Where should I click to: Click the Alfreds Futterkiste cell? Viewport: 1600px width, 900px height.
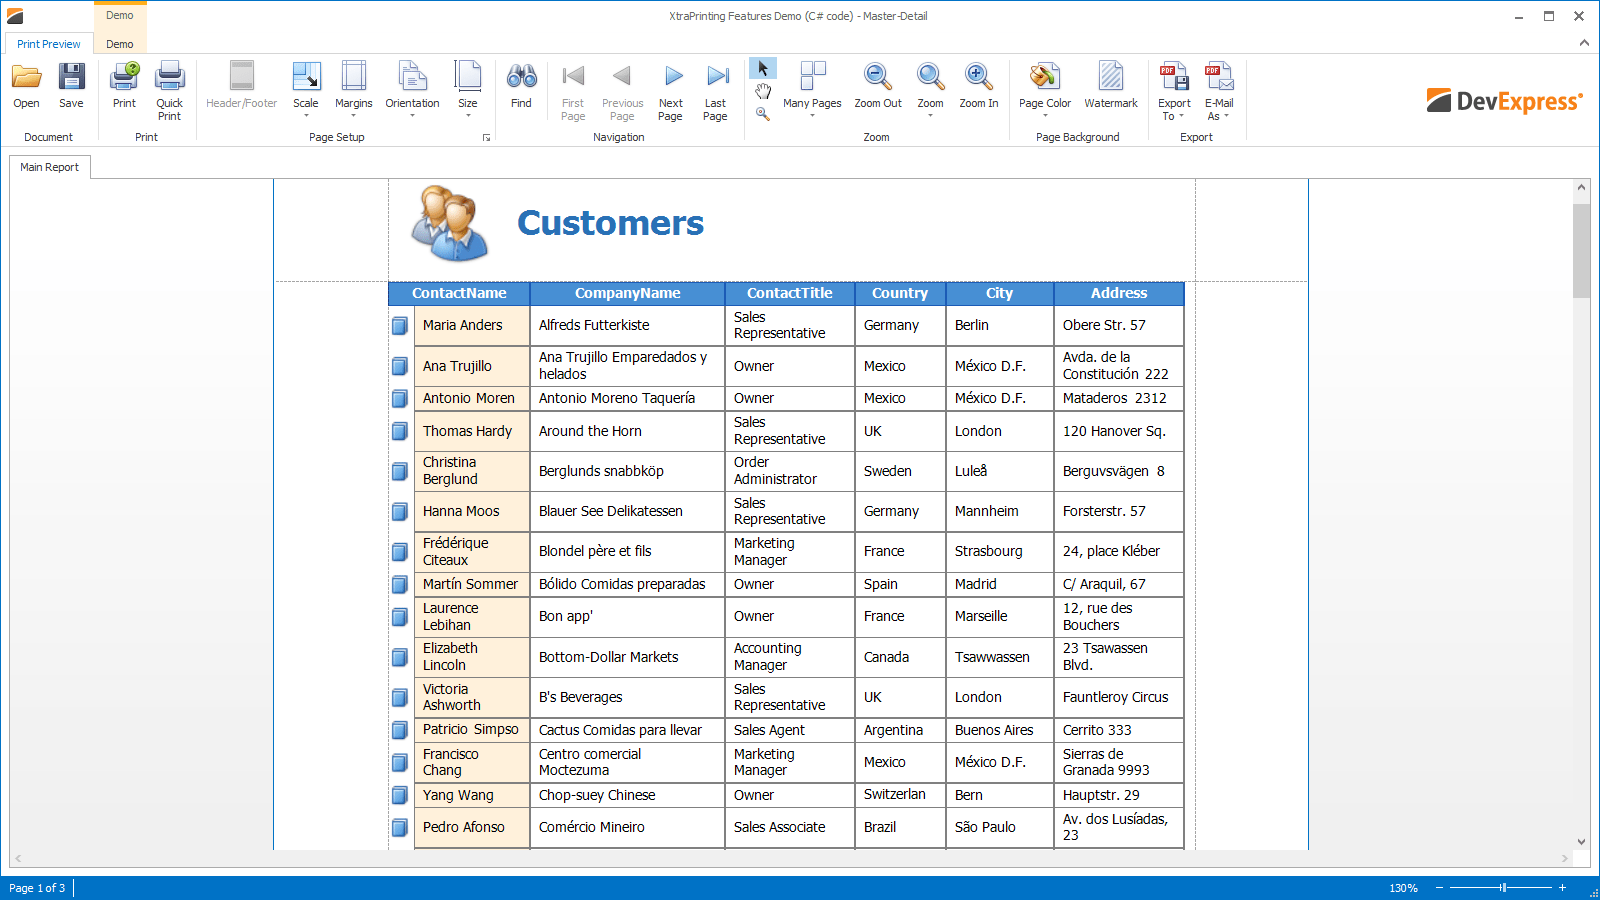click(x=627, y=325)
